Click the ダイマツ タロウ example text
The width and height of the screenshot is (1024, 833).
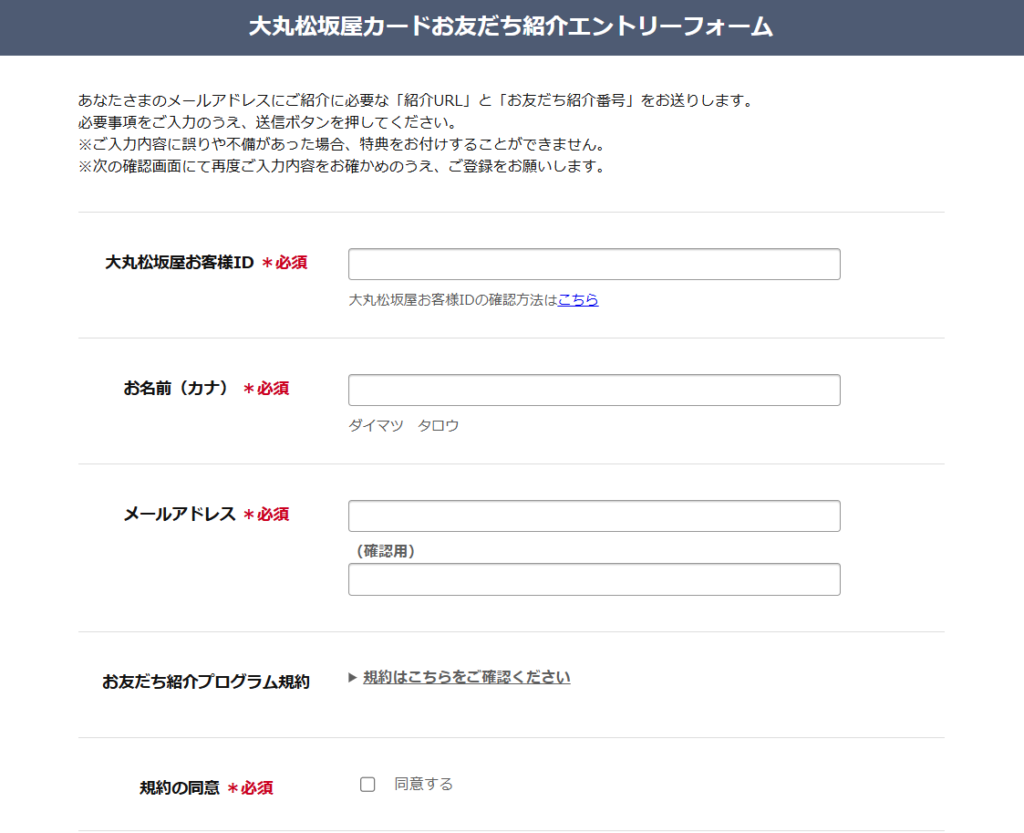coord(404,426)
